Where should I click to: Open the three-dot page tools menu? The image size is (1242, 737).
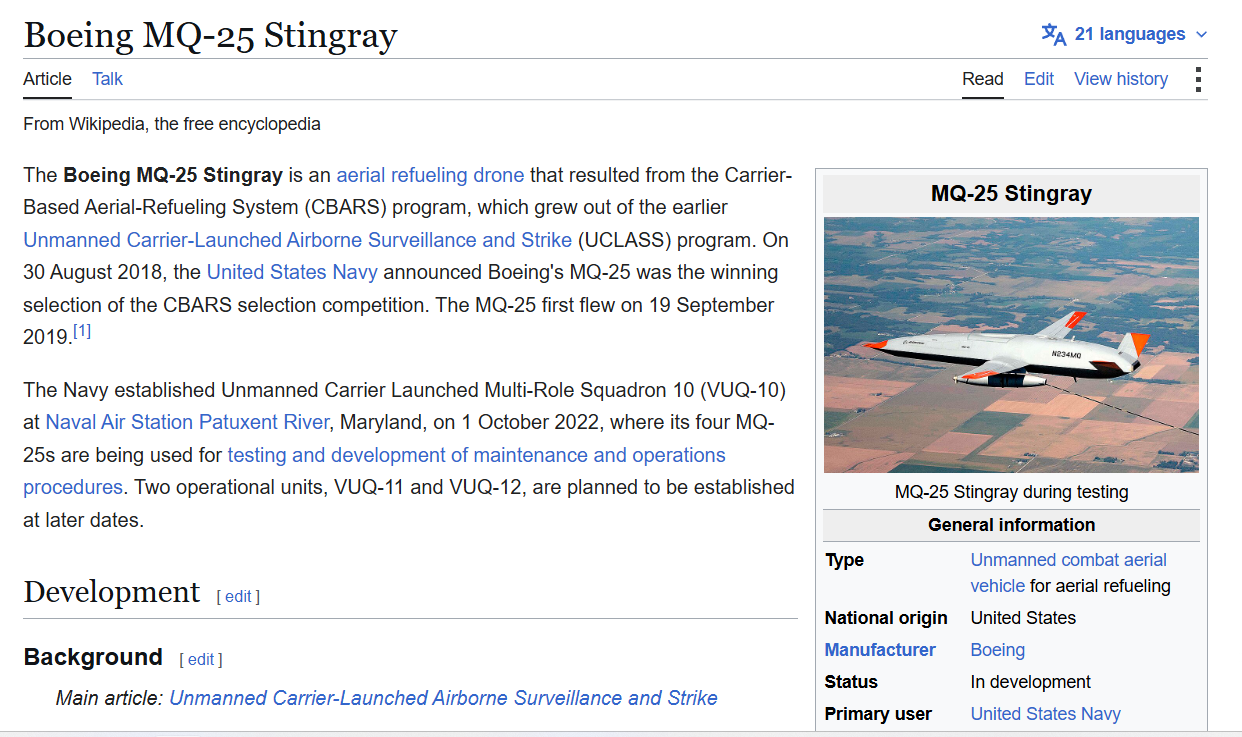pos(1198,79)
